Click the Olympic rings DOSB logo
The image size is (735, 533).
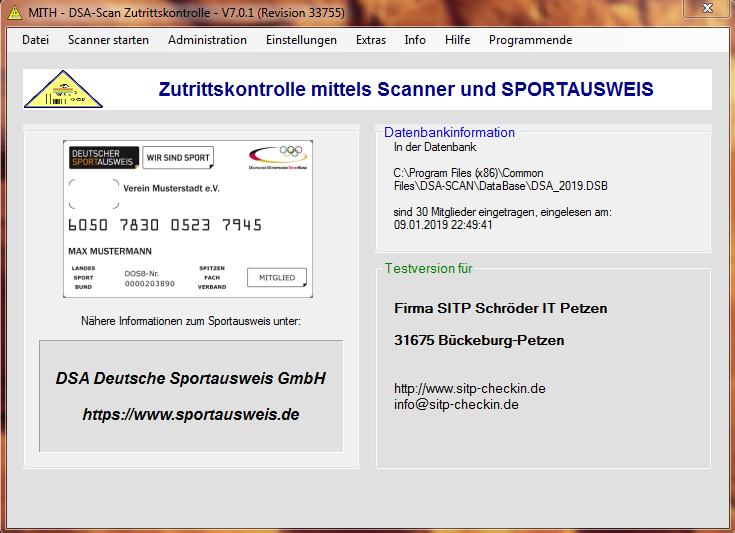point(278,157)
